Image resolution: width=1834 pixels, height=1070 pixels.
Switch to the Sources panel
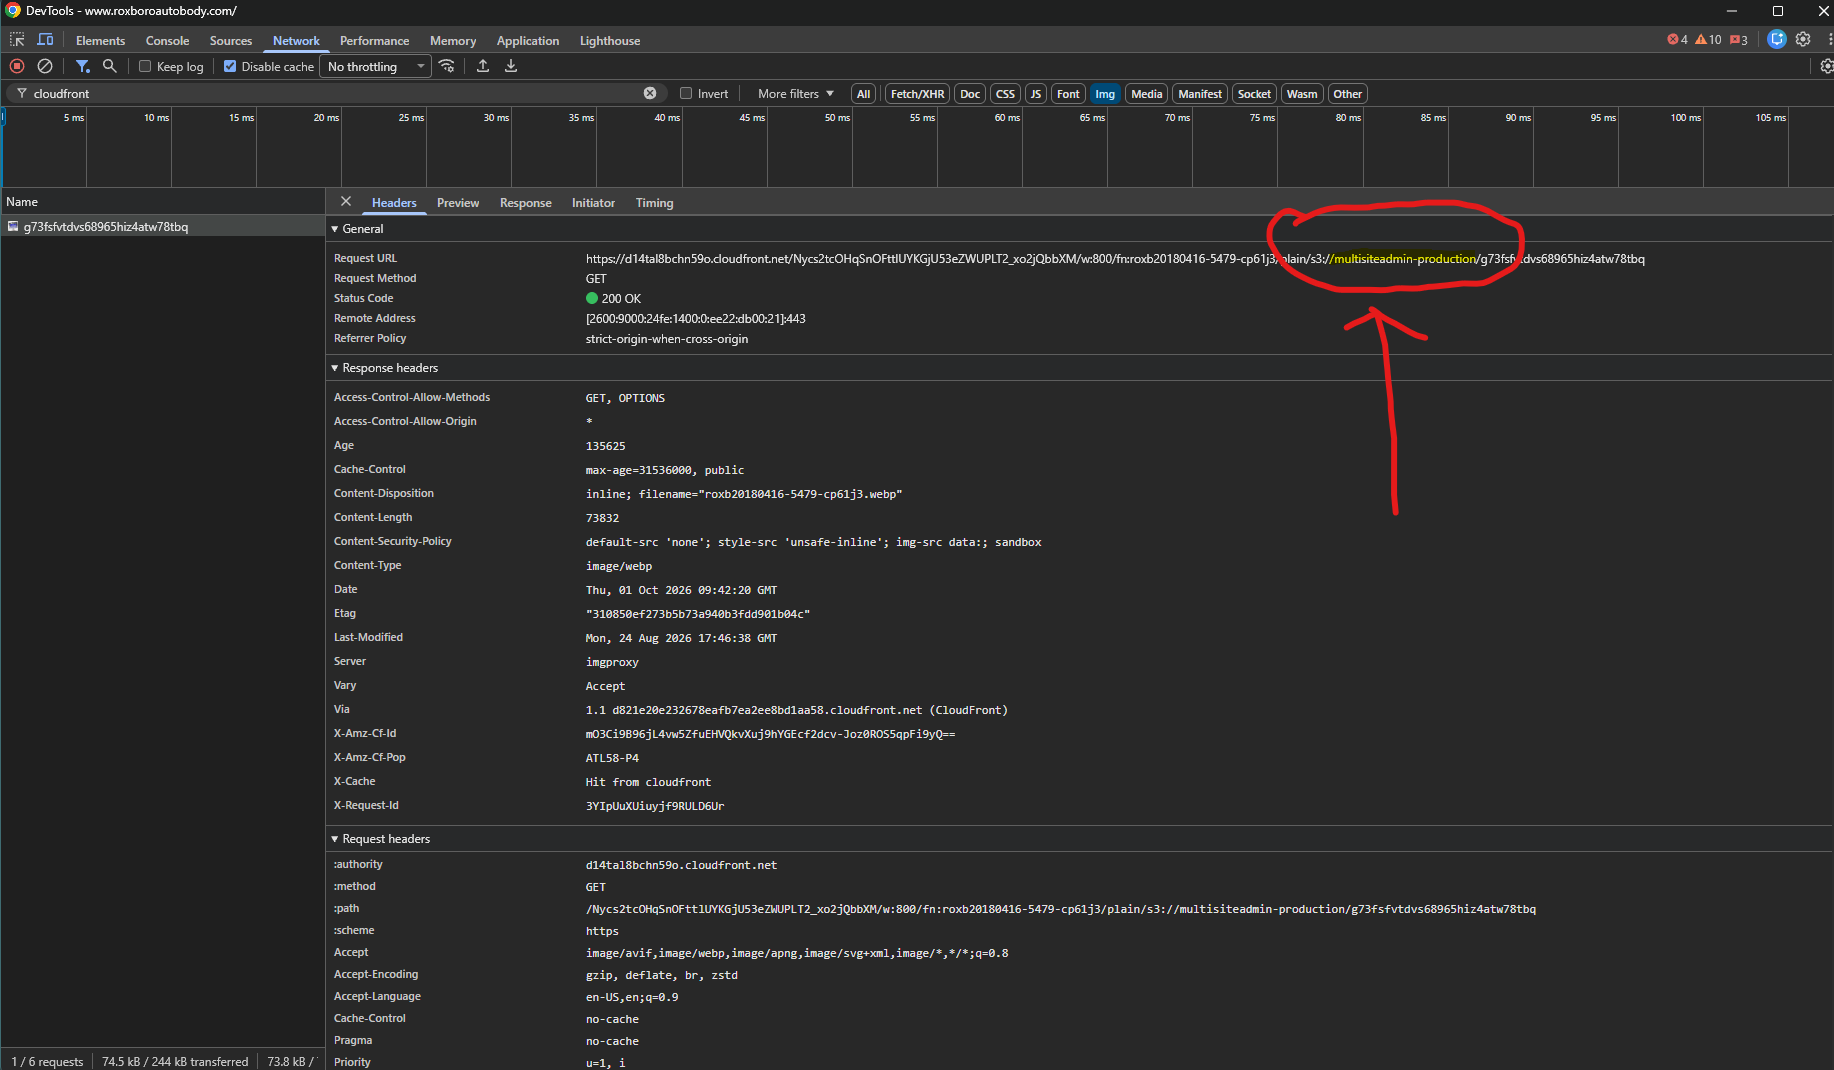tap(231, 41)
